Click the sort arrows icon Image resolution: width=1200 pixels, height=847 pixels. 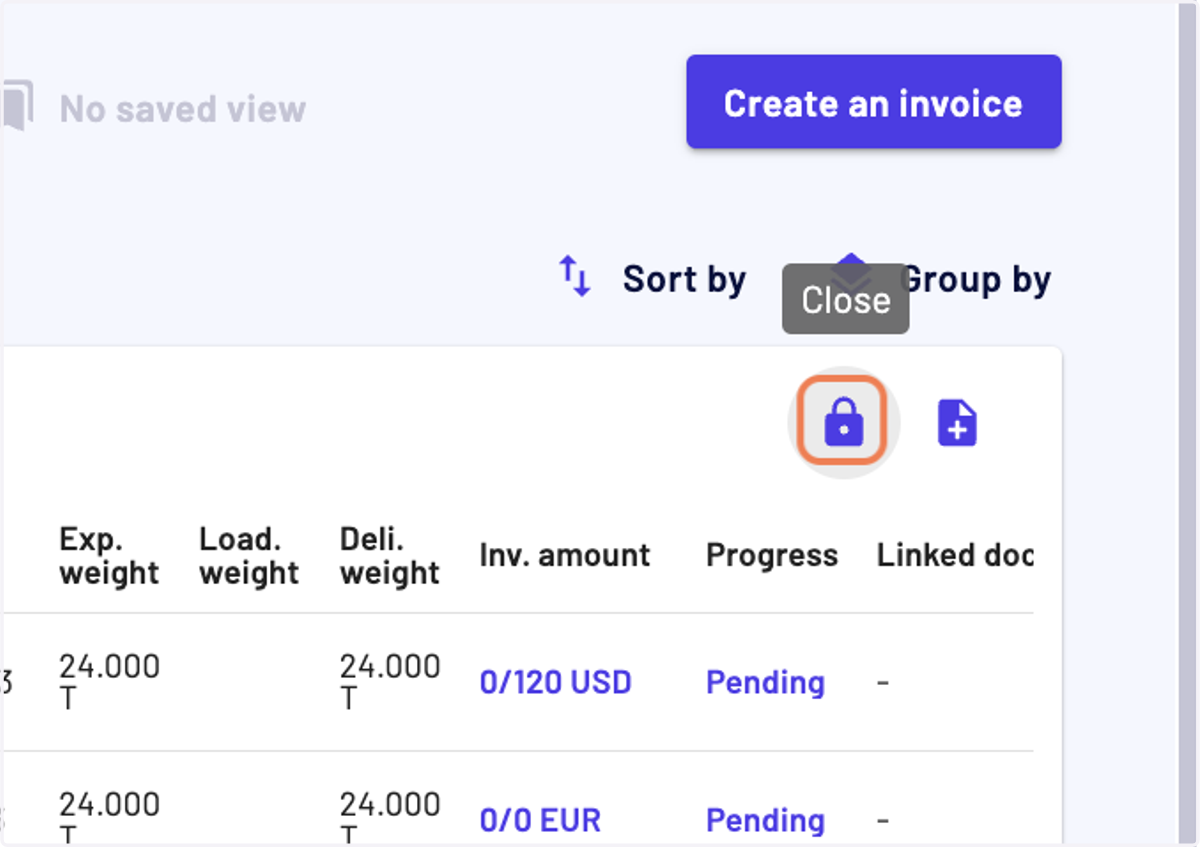coord(575,276)
